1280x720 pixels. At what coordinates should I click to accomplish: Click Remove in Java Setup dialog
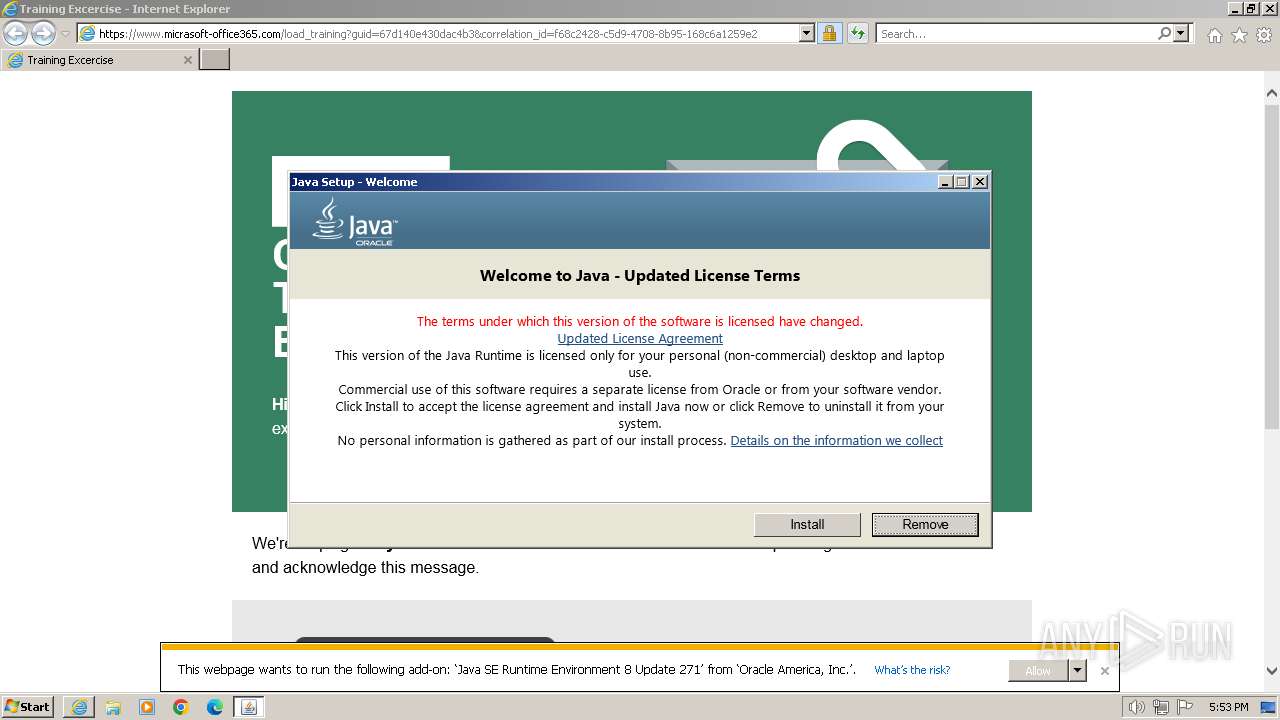[925, 525]
